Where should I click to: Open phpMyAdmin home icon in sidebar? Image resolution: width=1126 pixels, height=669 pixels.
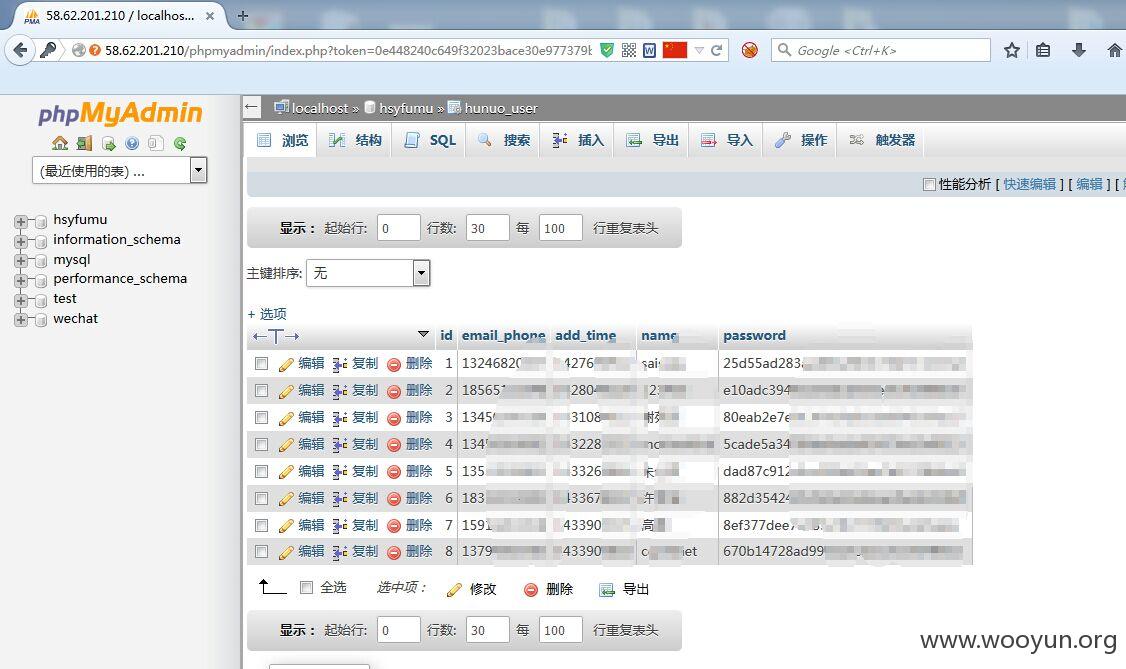60,144
